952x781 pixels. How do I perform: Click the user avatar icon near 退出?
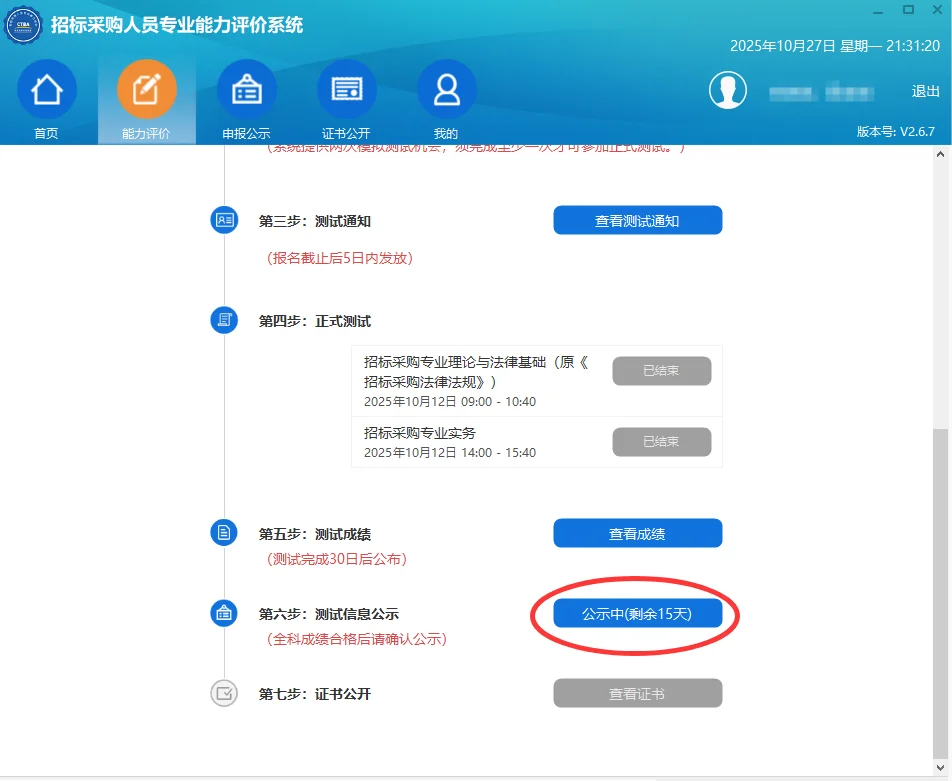coord(728,89)
